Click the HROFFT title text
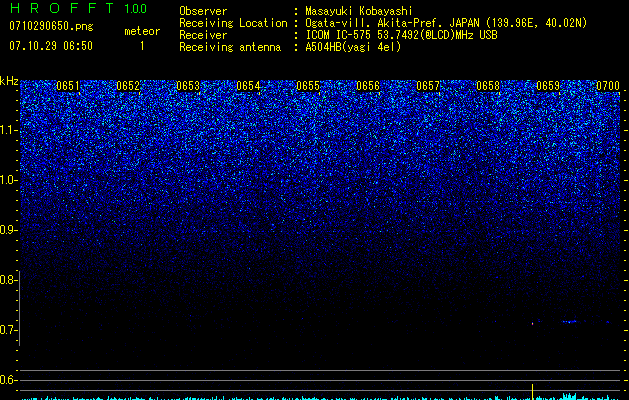629x400 pixels. point(62,8)
